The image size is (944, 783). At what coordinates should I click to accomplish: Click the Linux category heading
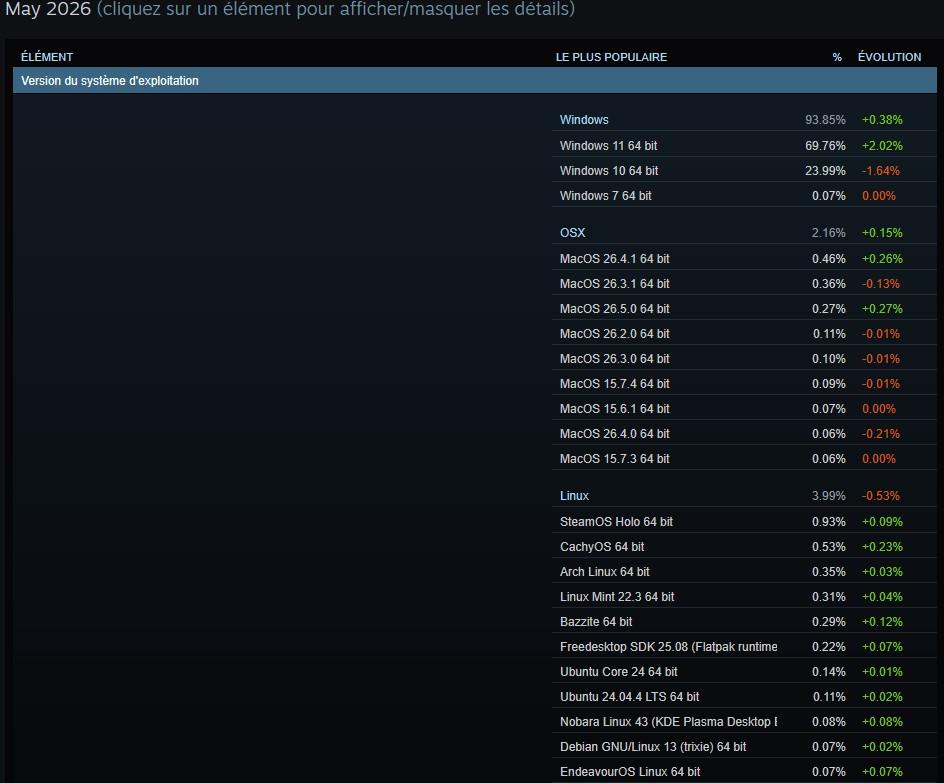574,496
